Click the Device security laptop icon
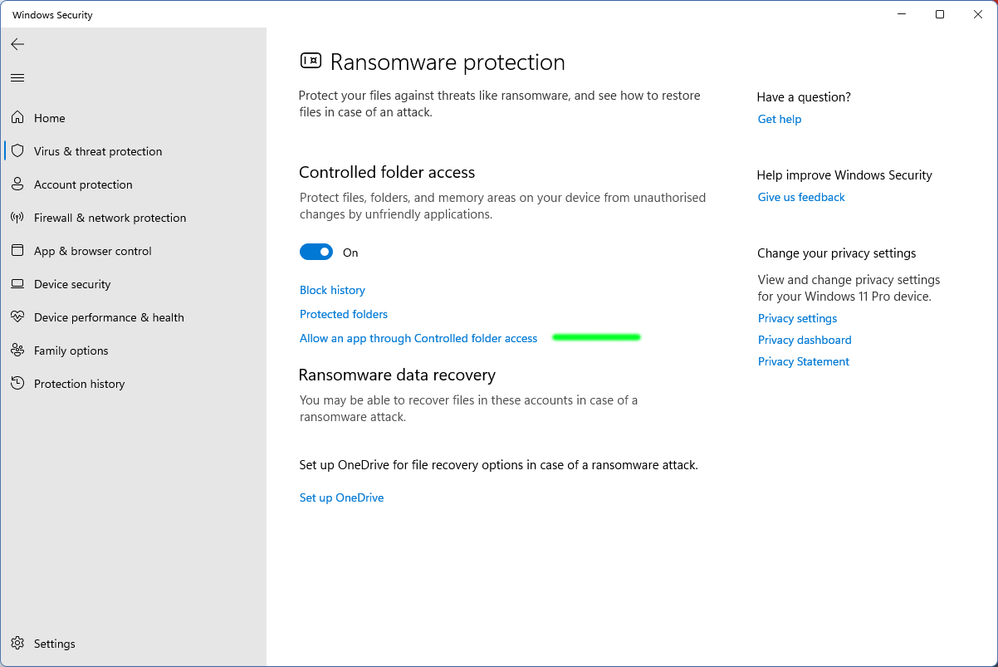Image resolution: width=998 pixels, height=667 pixels. coord(17,284)
